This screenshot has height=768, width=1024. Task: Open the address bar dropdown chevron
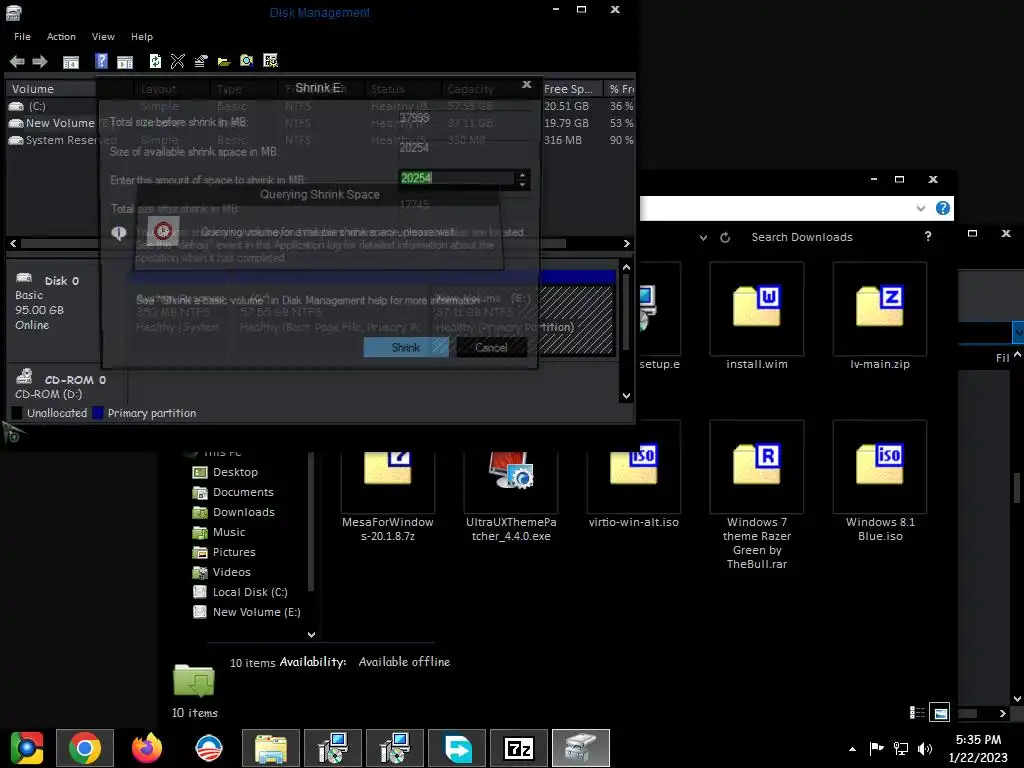(x=921, y=208)
